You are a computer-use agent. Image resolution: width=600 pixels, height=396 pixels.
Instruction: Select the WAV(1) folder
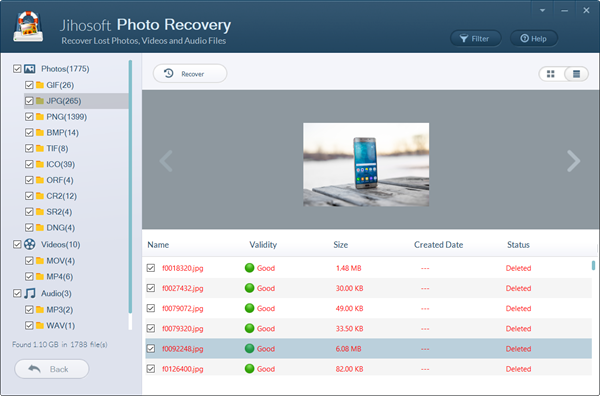pos(60,326)
